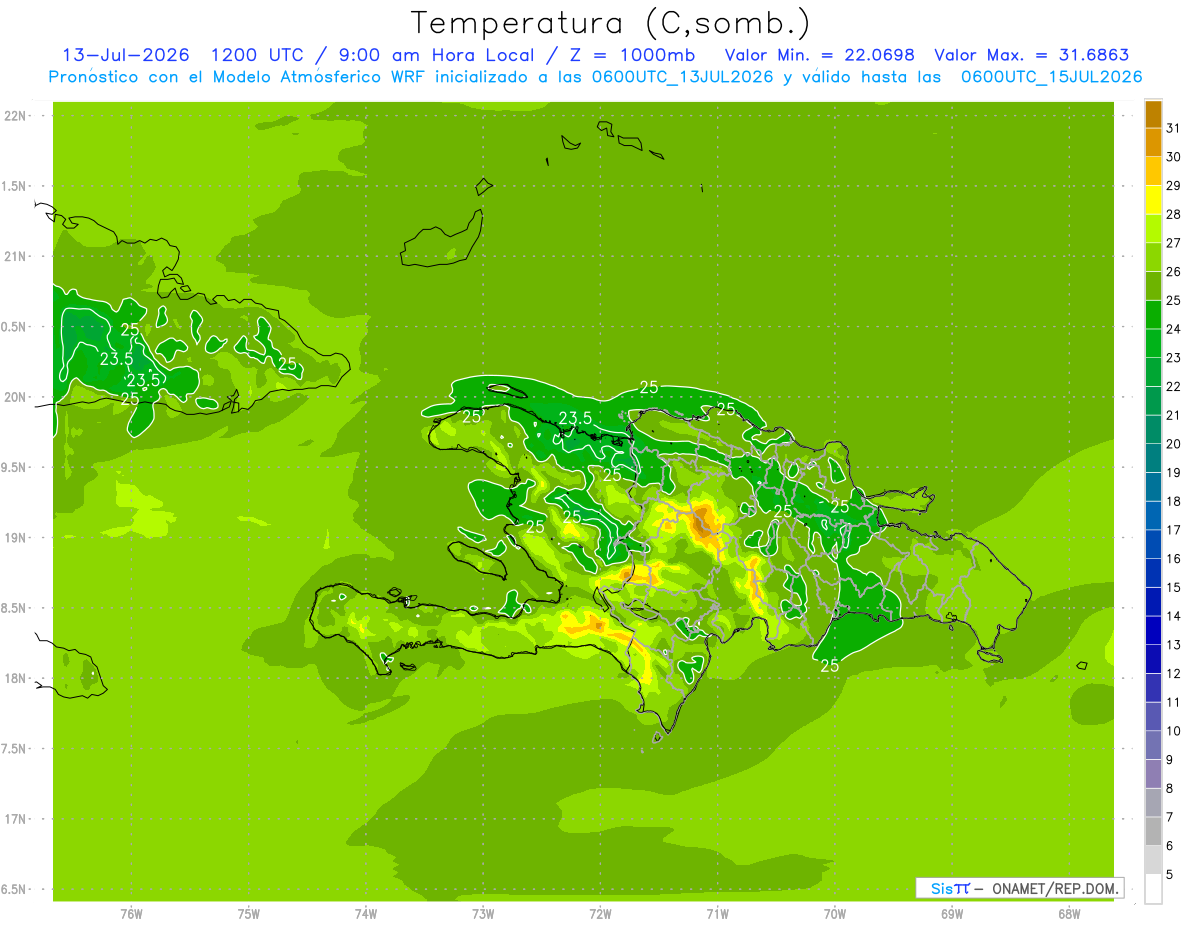The image size is (1200, 927).
Task: Click the '73W' longitude axis label
Action: [x=483, y=914]
